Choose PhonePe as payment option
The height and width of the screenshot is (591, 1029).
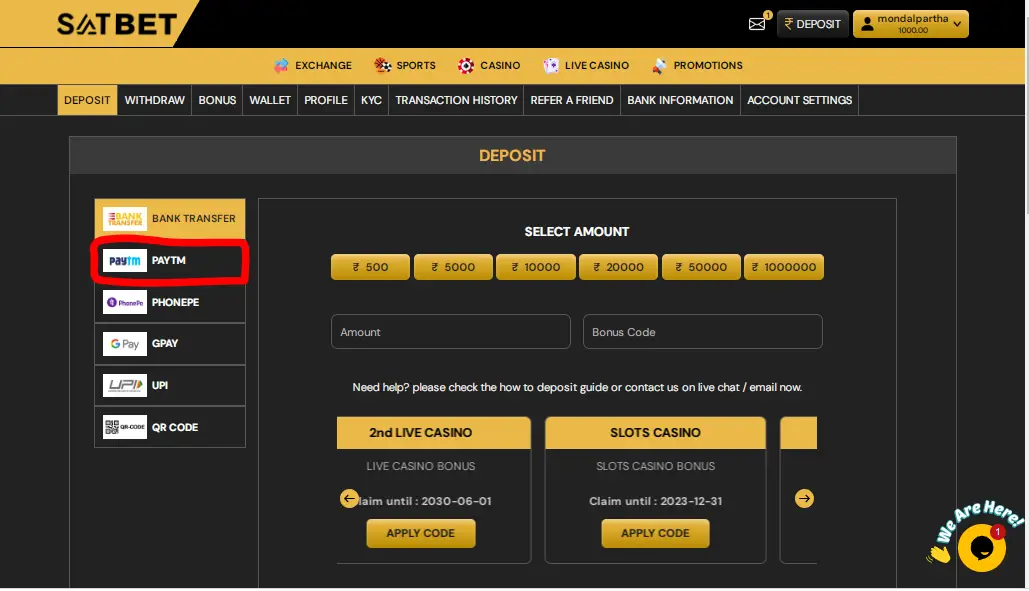[169, 302]
